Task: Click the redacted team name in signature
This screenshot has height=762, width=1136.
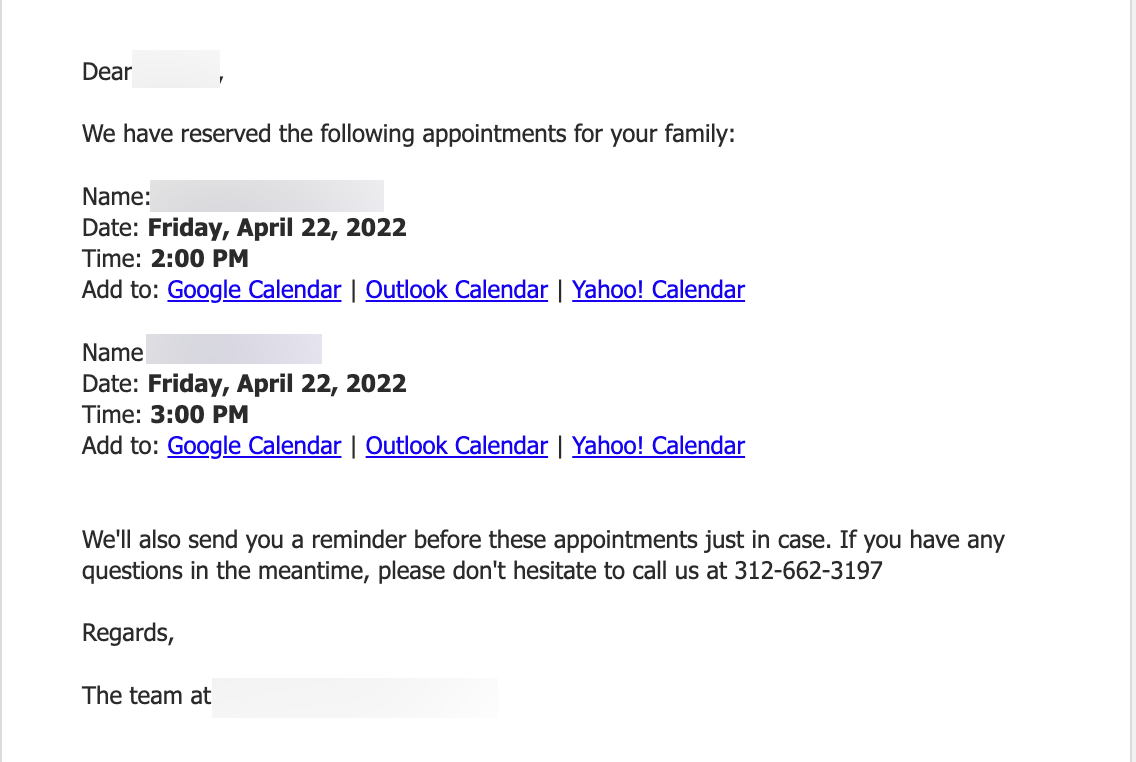Action: (355, 698)
